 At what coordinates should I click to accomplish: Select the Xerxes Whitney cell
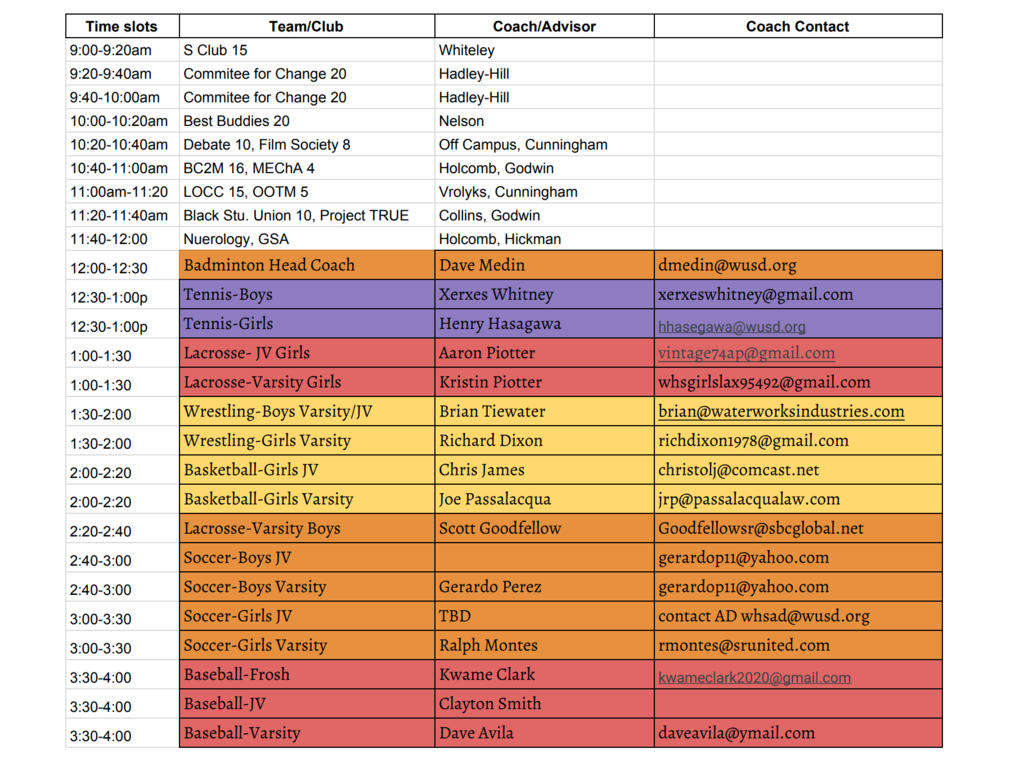pos(544,295)
